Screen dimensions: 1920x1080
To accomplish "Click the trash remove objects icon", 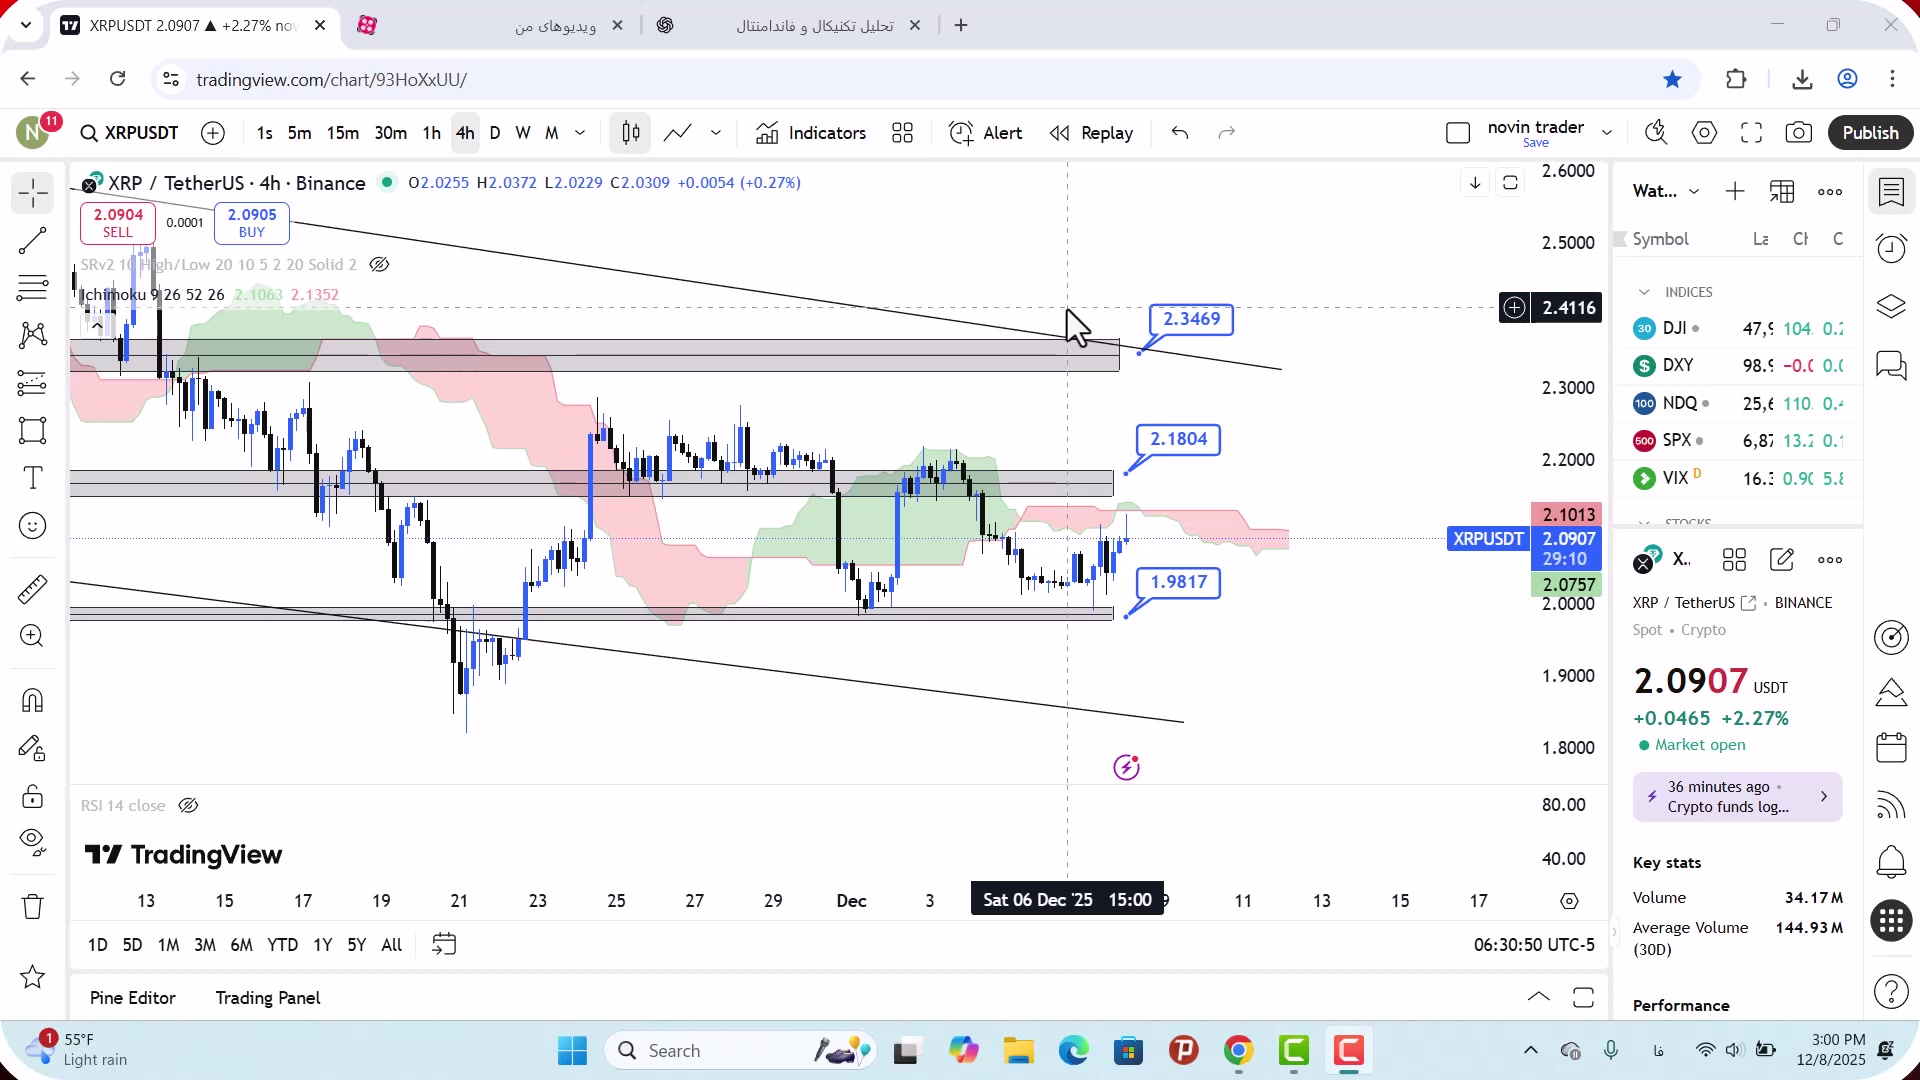I will click(32, 907).
